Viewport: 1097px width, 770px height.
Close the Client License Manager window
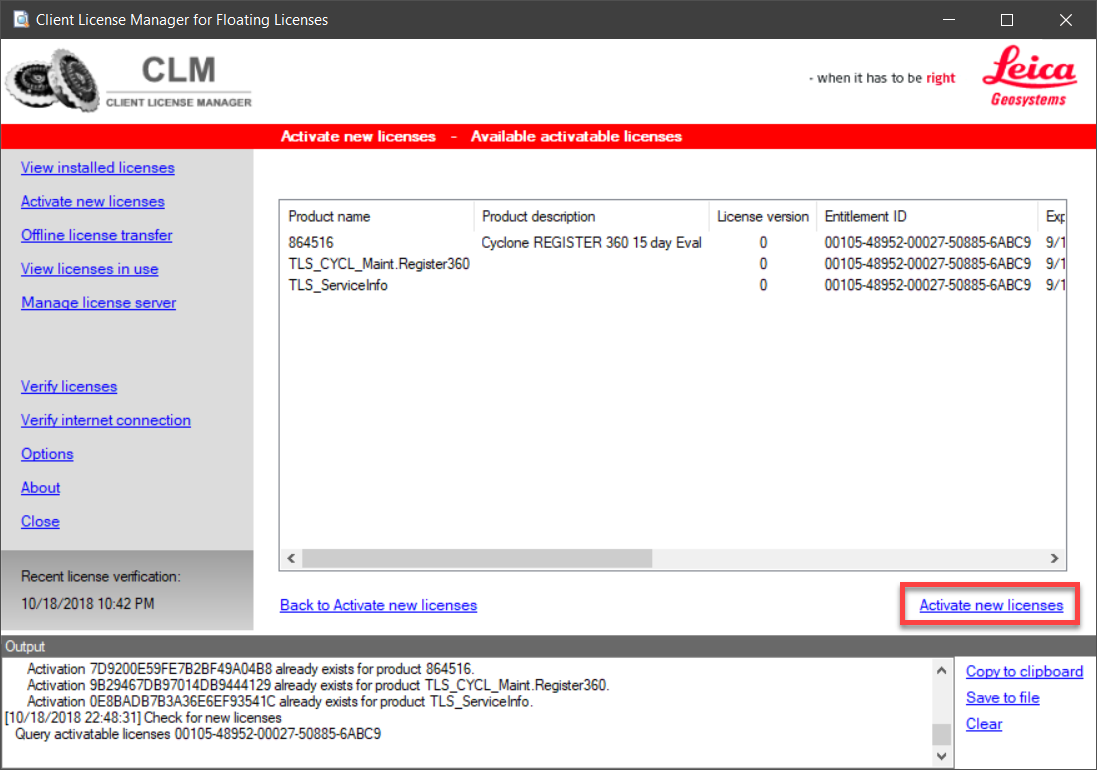1066,20
